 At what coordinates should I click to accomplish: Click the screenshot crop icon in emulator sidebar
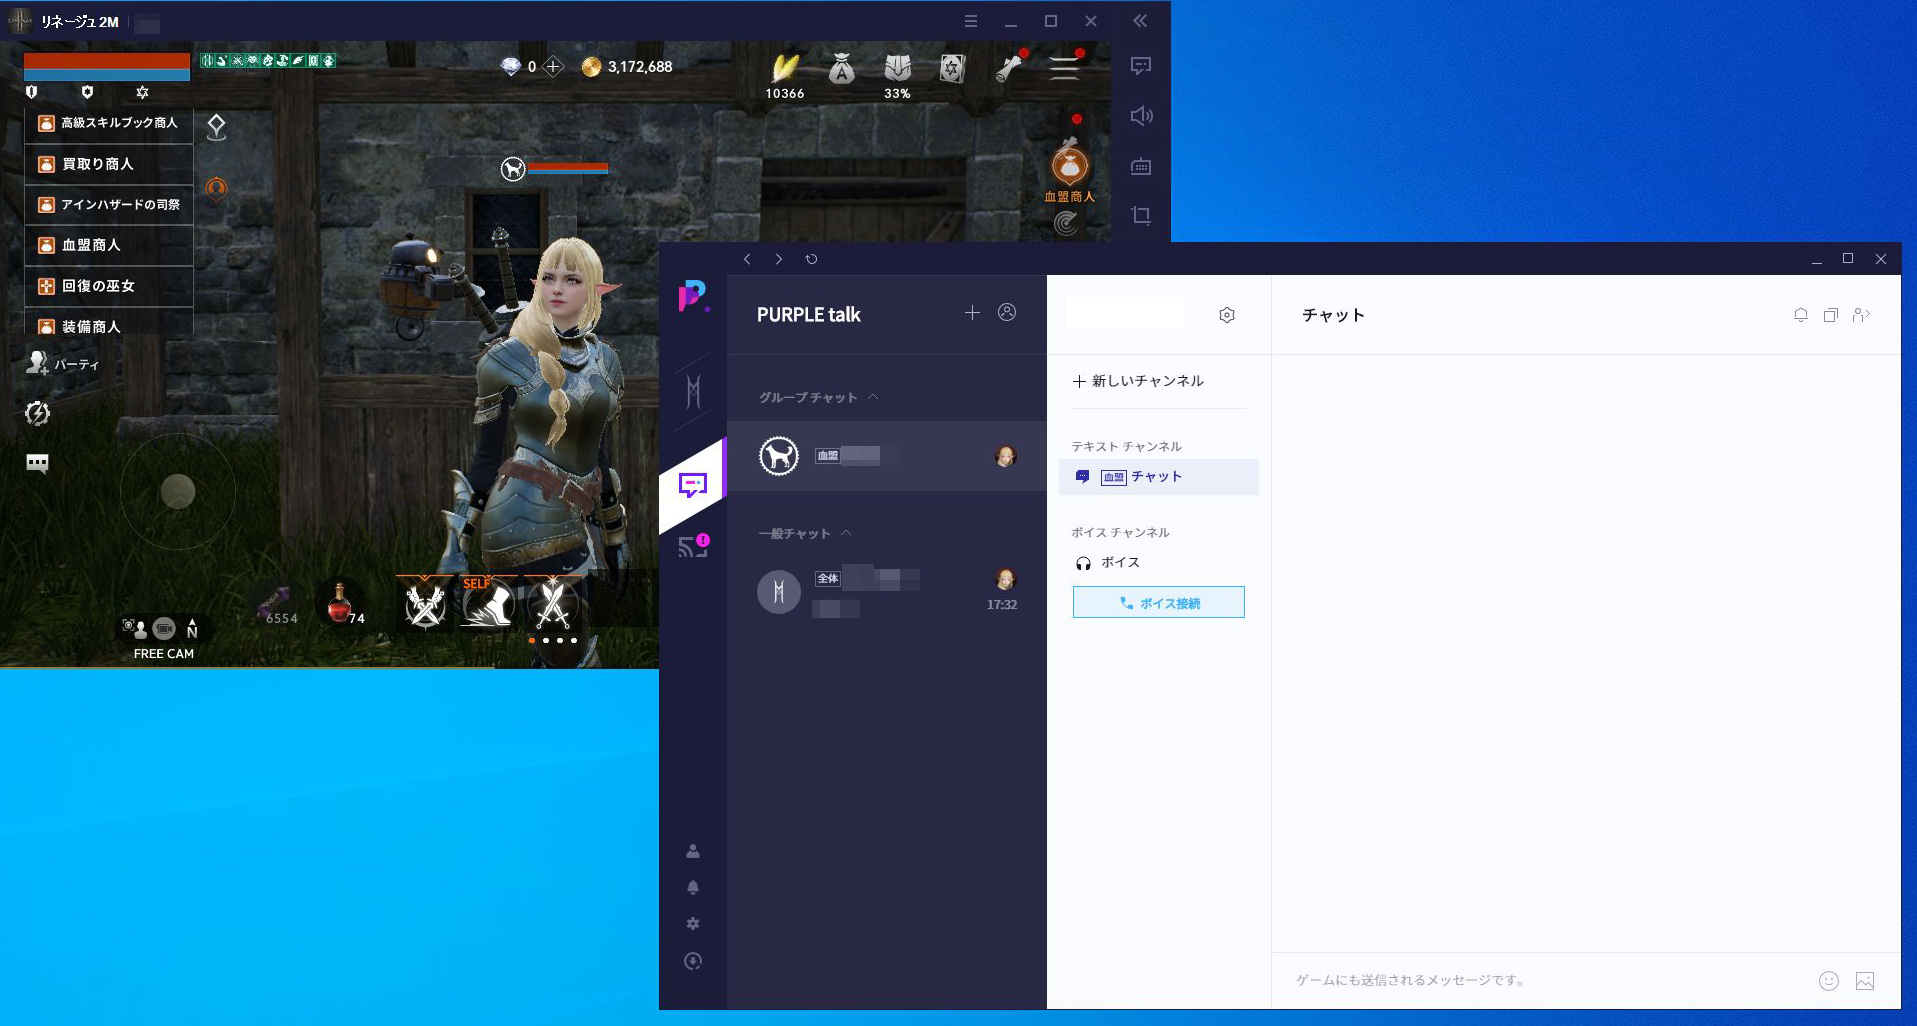pyautogui.click(x=1141, y=215)
